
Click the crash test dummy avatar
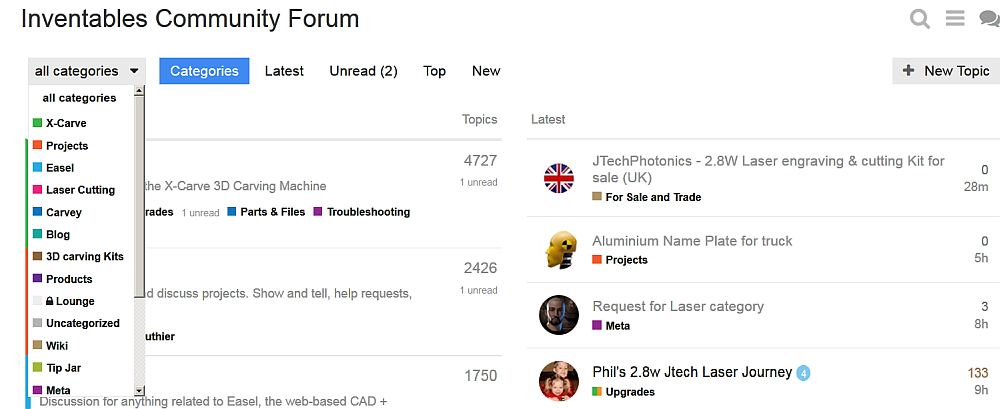(x=559, y=249)
